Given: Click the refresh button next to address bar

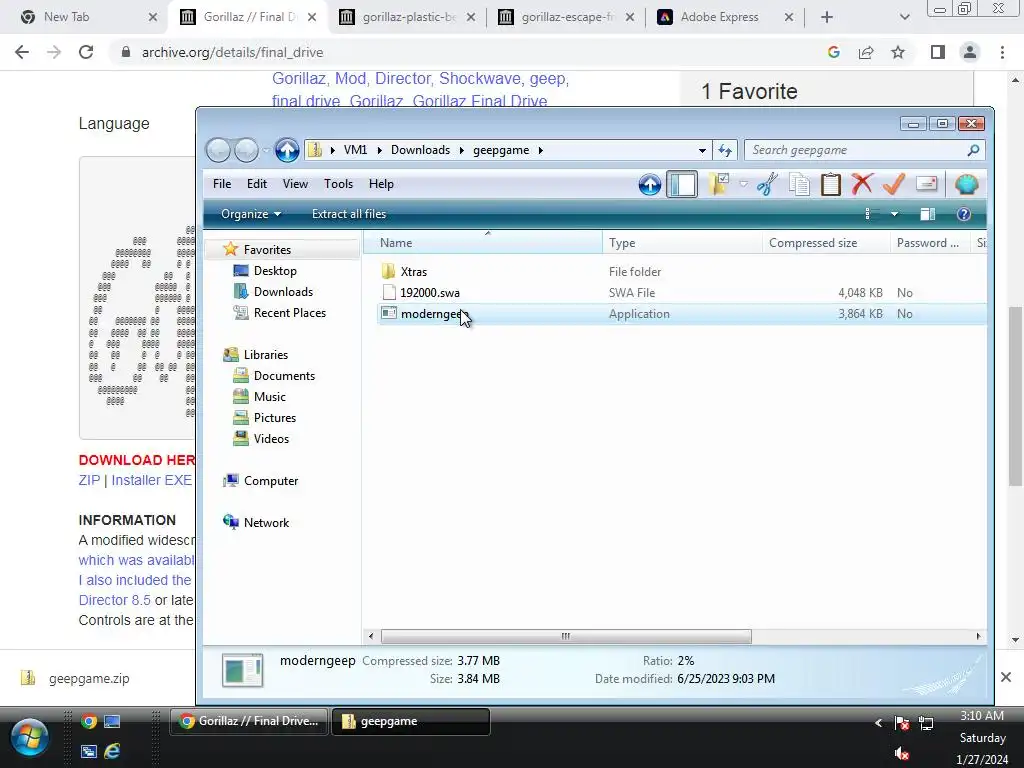Looking at the screenshot, I should coord(725,150).
